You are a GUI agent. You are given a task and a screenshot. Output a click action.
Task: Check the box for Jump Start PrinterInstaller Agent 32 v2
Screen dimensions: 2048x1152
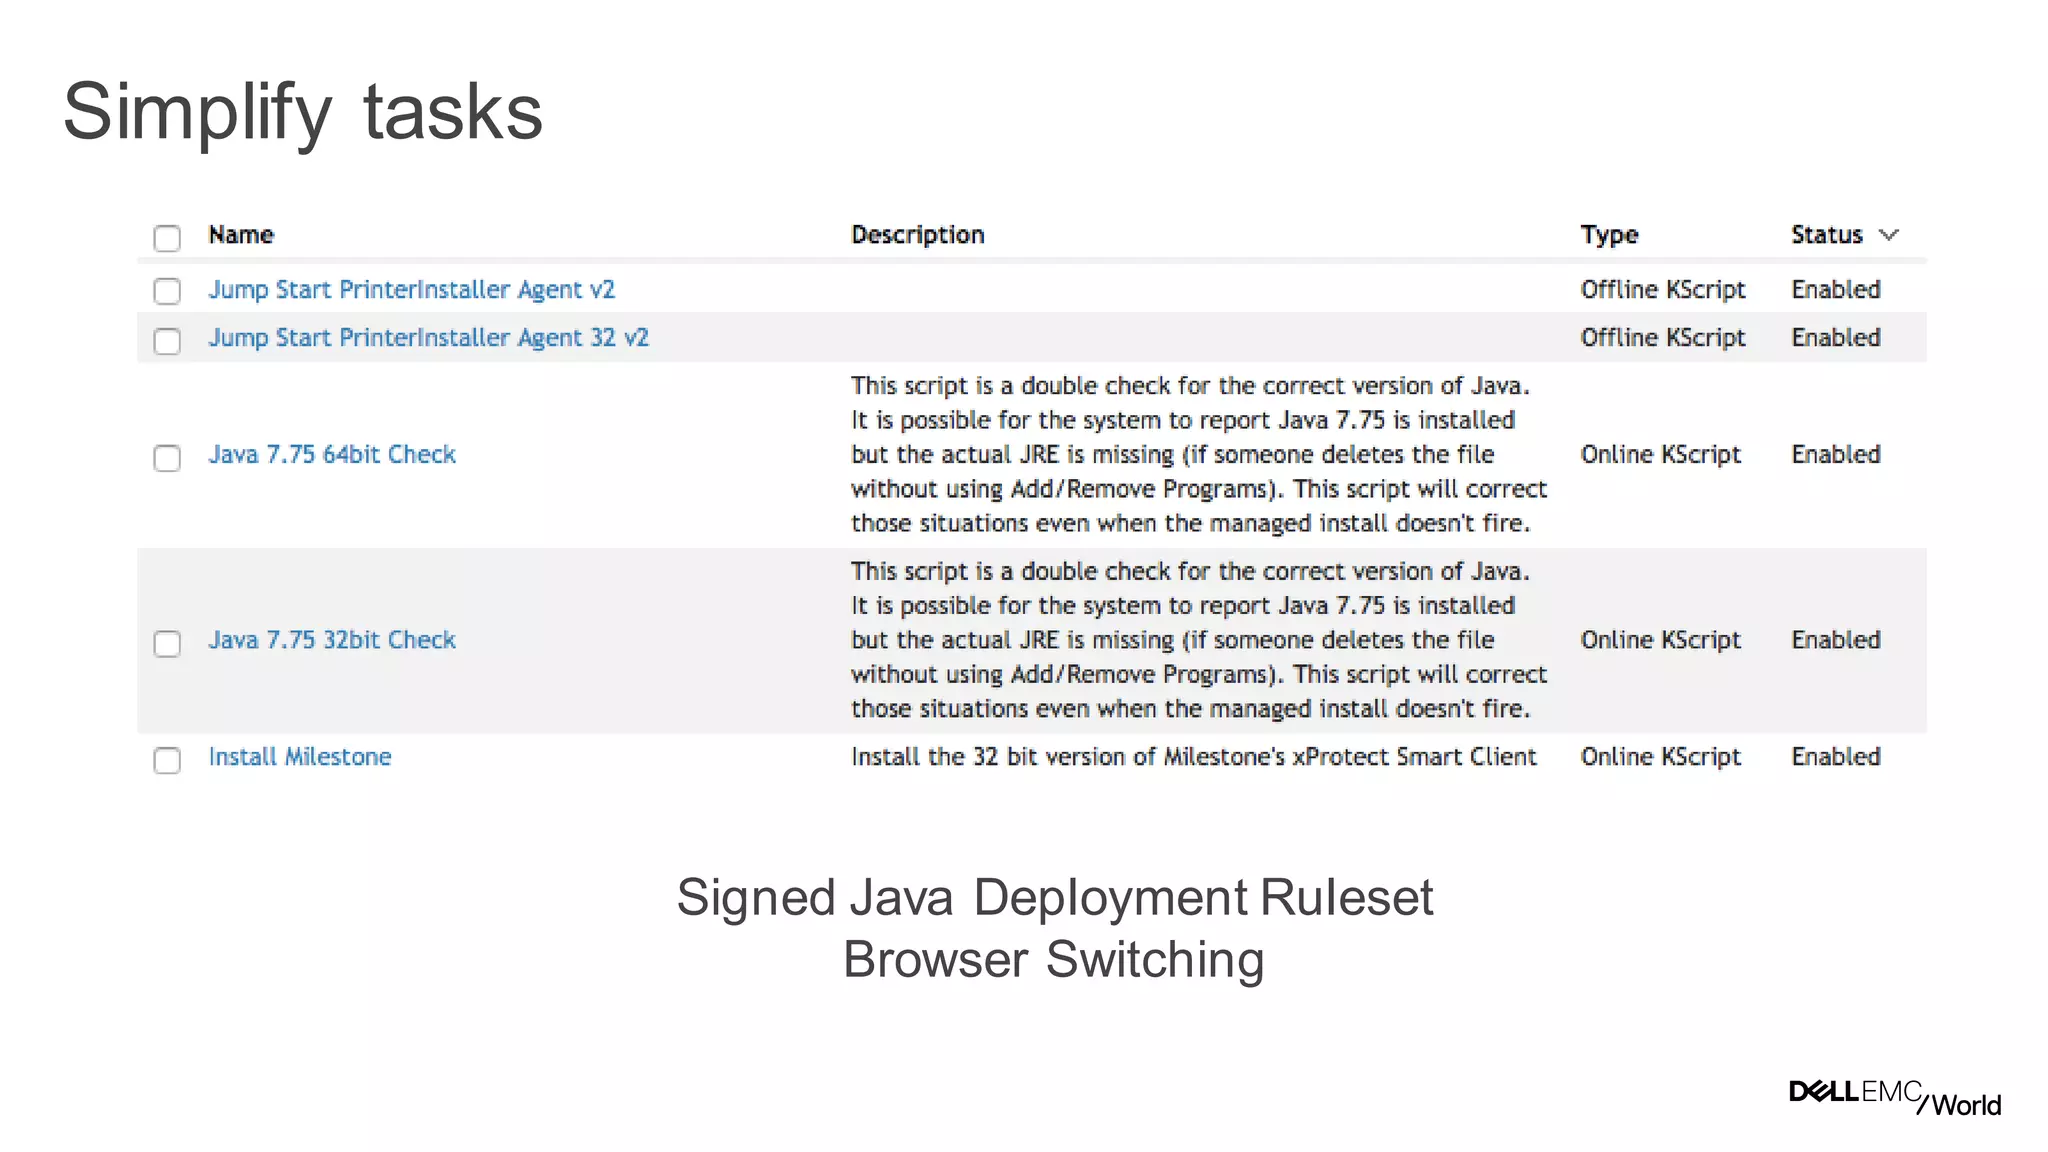point(167,341)
